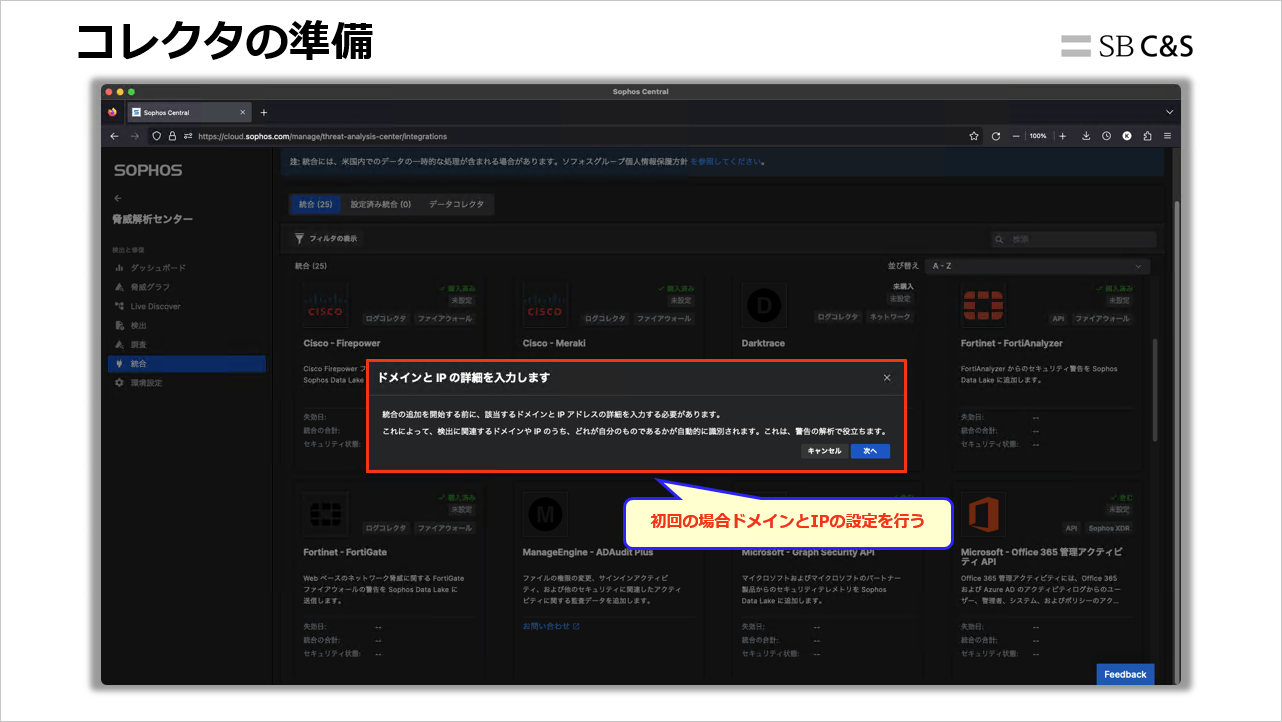The width and height of the screenshot is (1282, 722).
Task: Bookmark this page with the star icon
Action: click(x=974, y=136)
